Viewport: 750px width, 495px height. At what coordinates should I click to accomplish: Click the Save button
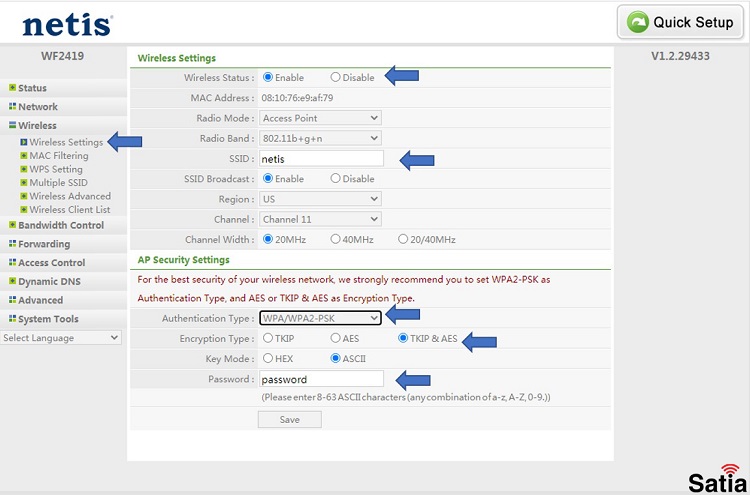click(x=290, y=419)
